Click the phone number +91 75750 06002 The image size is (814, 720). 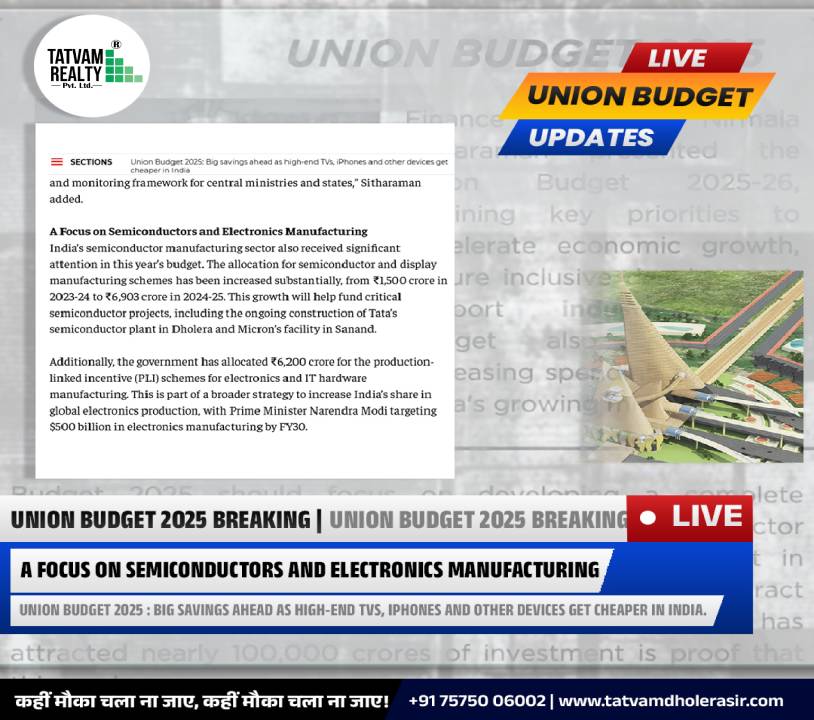click(x=477, y=701)
